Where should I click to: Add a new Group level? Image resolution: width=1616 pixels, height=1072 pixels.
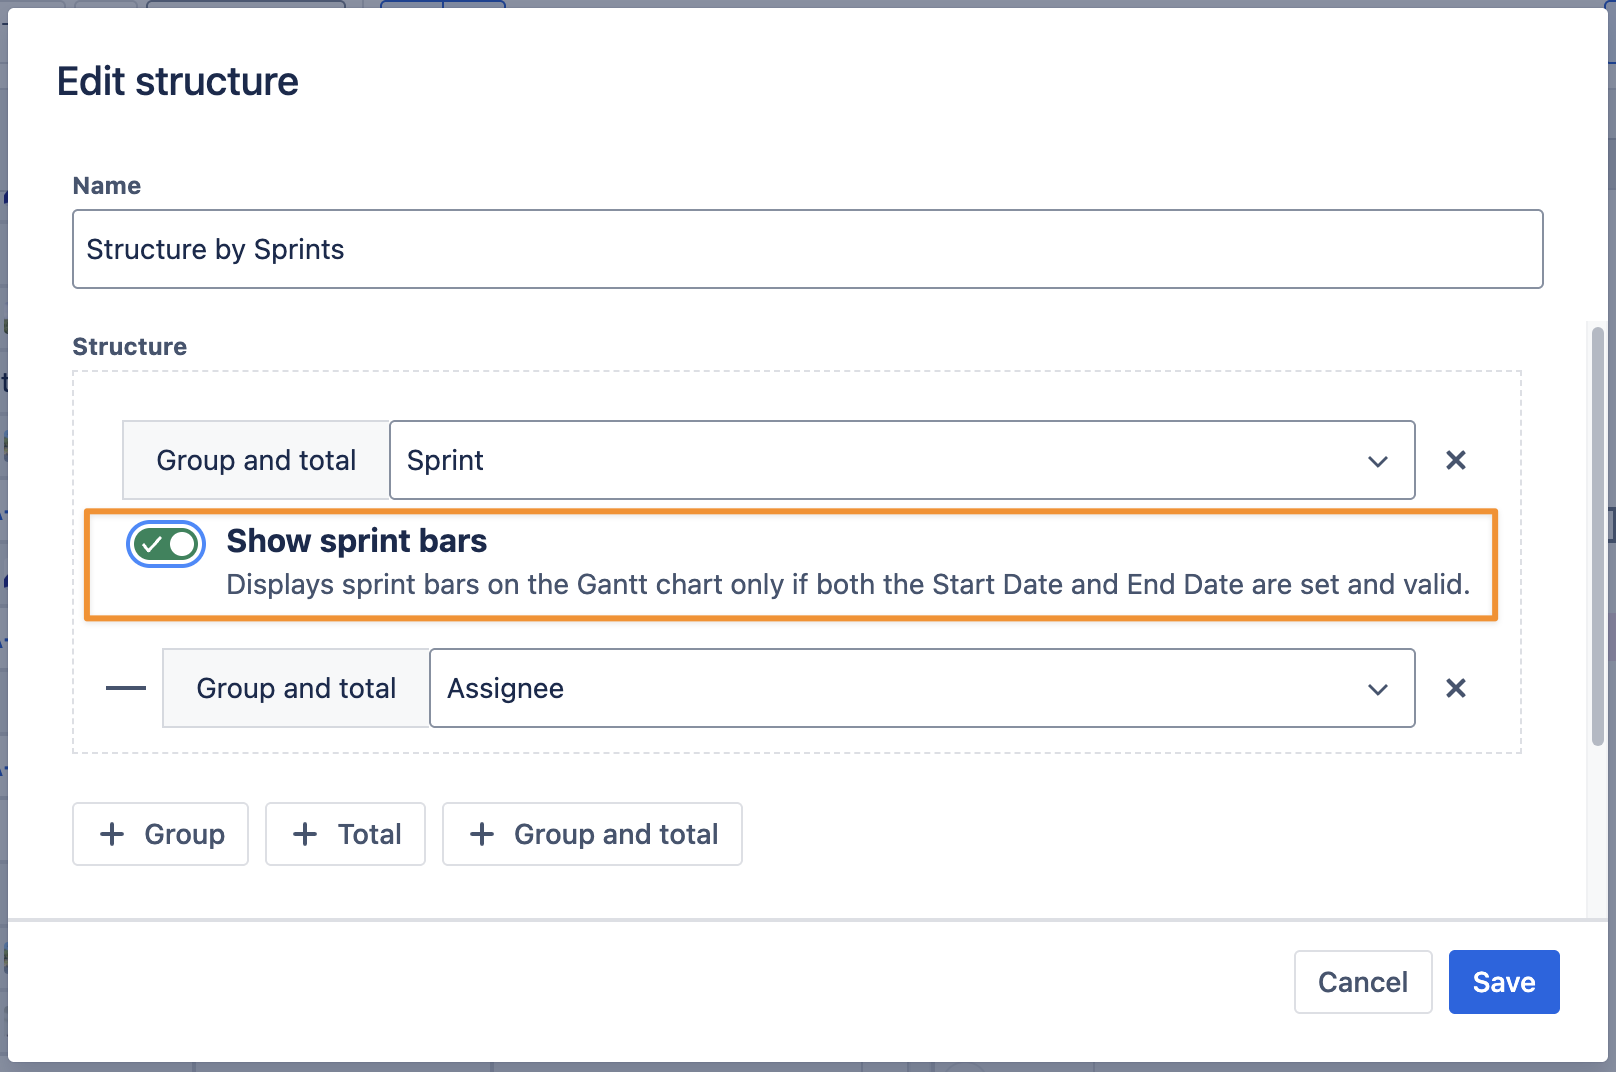pyautogui.click(x=161, y=834)
